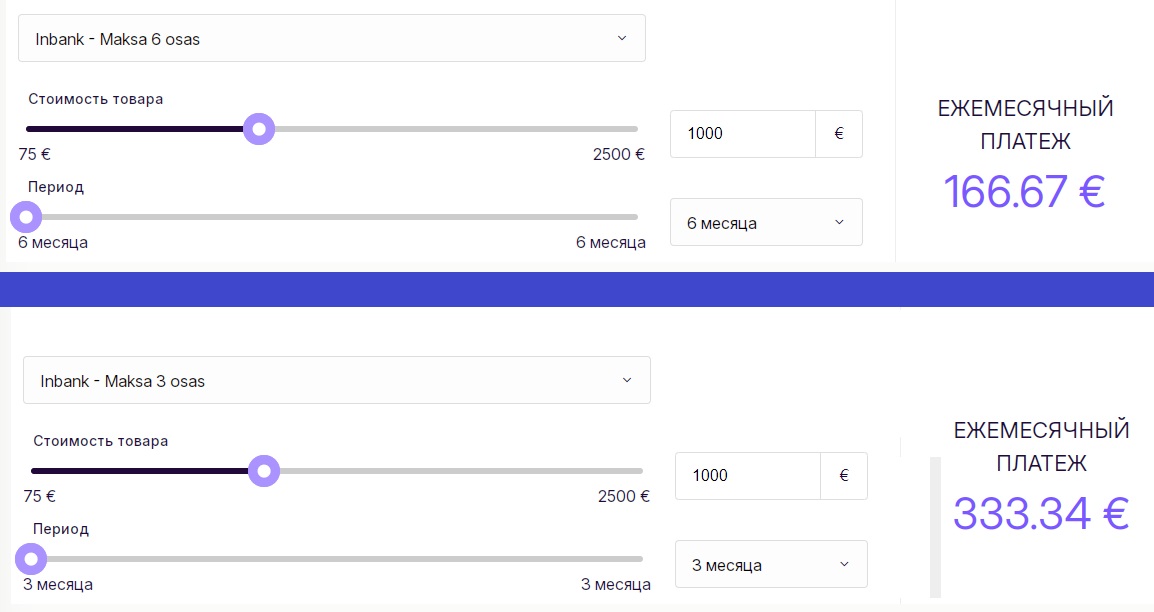Click the € symbol beside the lower price field
The height and width of the screenshot is (612, 1154).
coord(844,476)
